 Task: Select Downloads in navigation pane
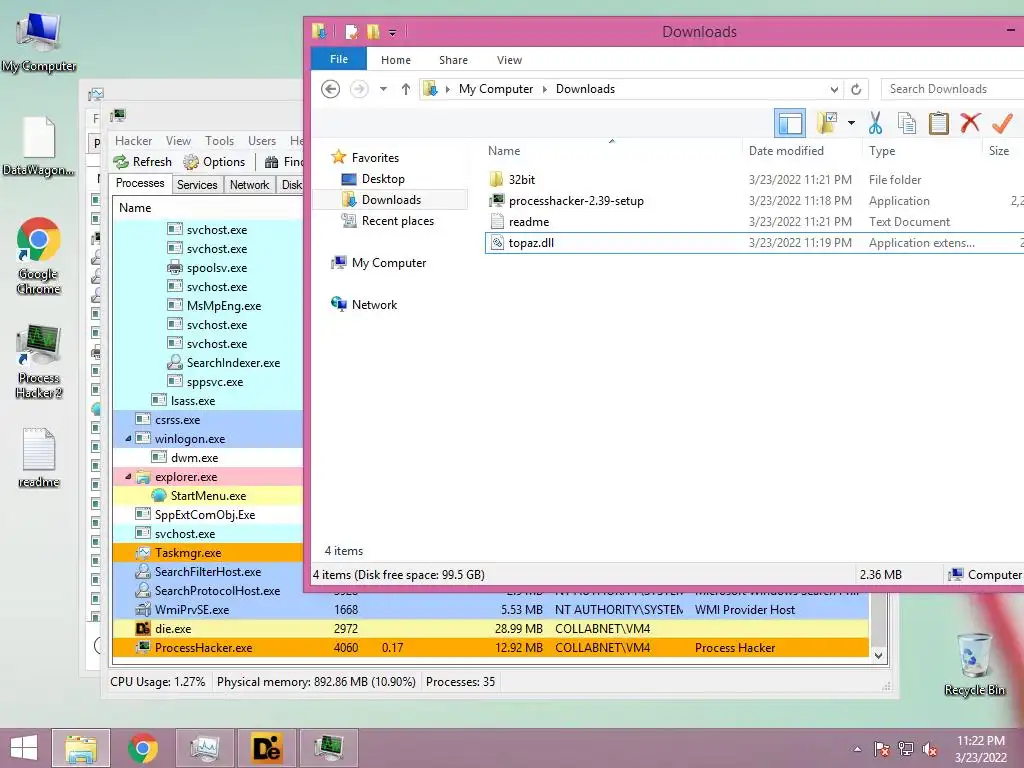point(391,200)
